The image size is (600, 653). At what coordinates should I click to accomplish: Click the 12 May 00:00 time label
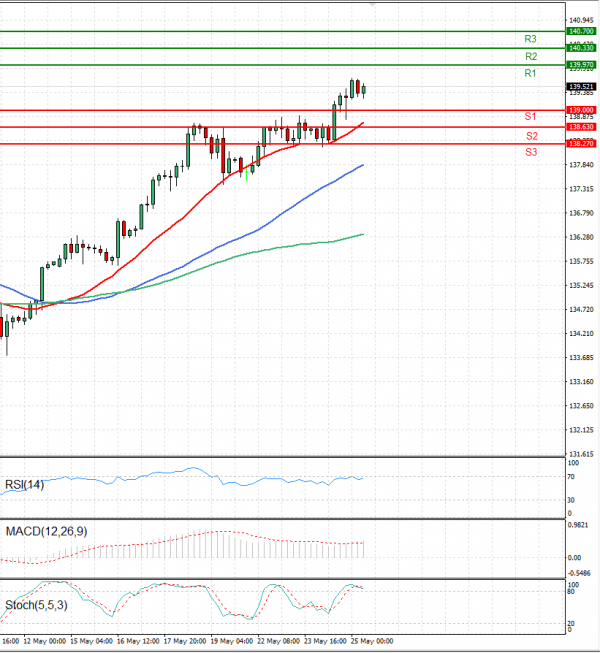45,641
